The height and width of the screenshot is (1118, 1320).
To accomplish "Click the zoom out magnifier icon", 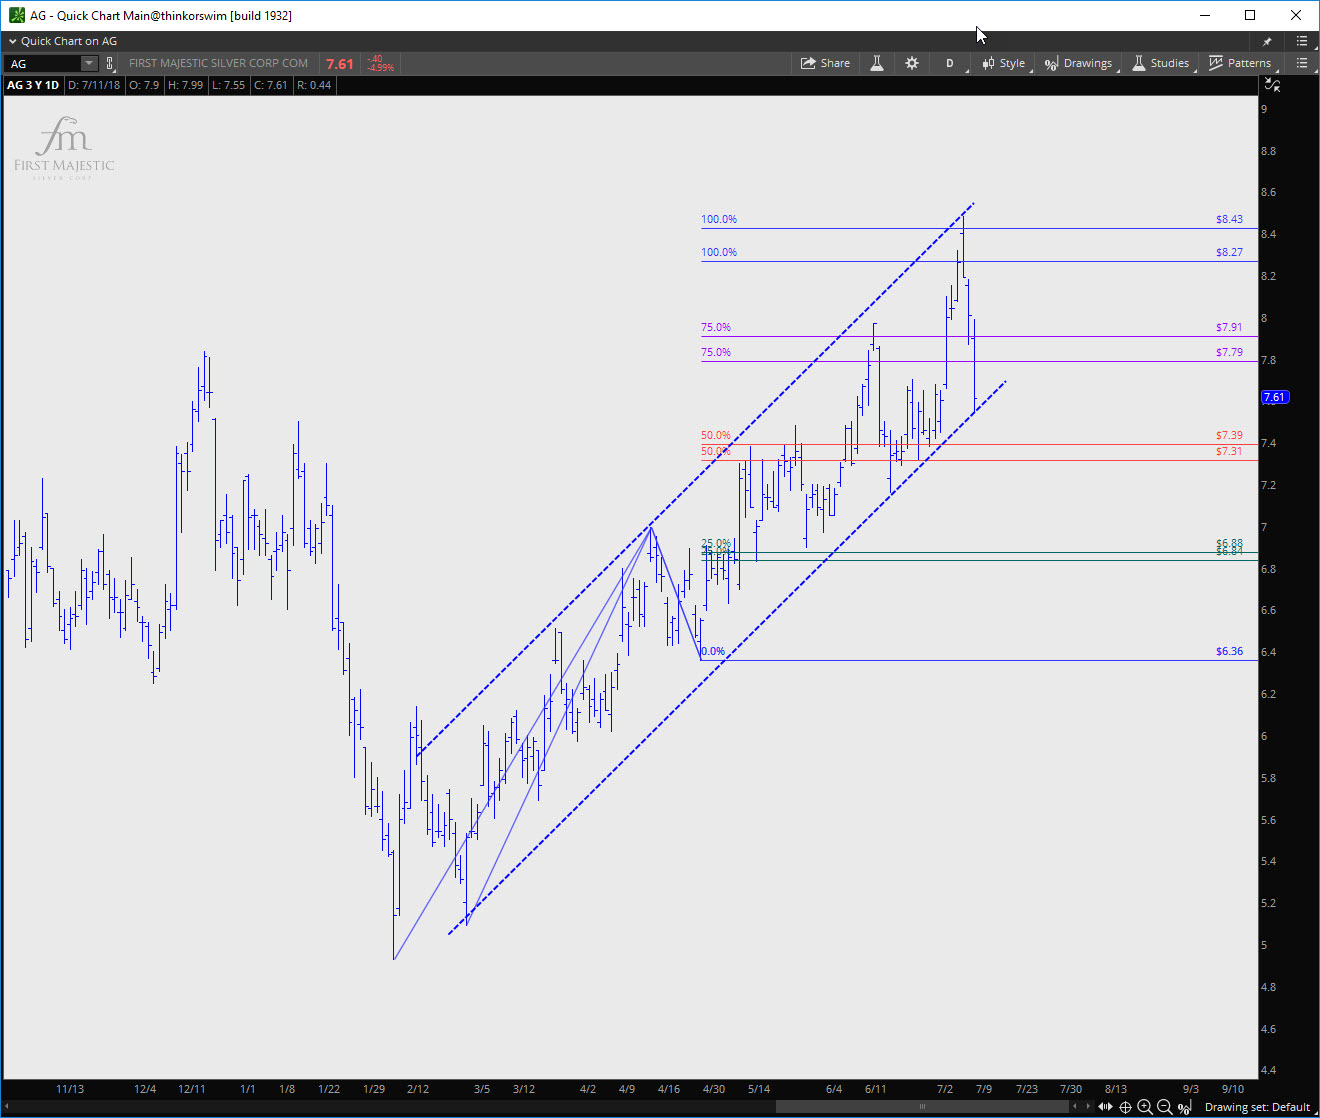I will tap(1164, 1107).
